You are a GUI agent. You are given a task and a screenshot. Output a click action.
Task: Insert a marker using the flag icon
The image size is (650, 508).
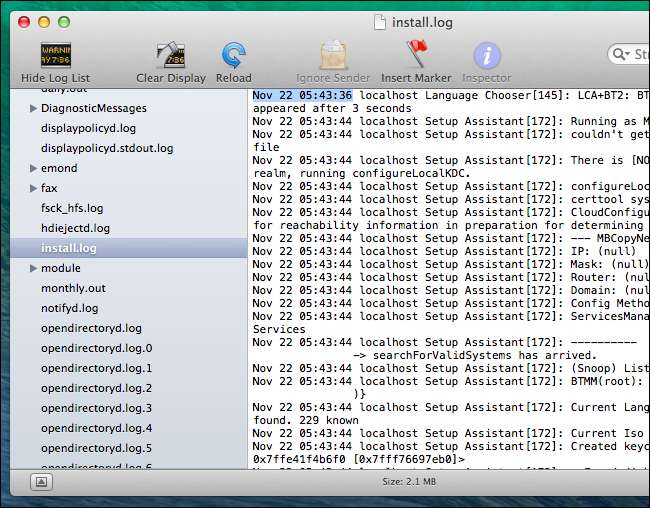[x=417, y=56]
